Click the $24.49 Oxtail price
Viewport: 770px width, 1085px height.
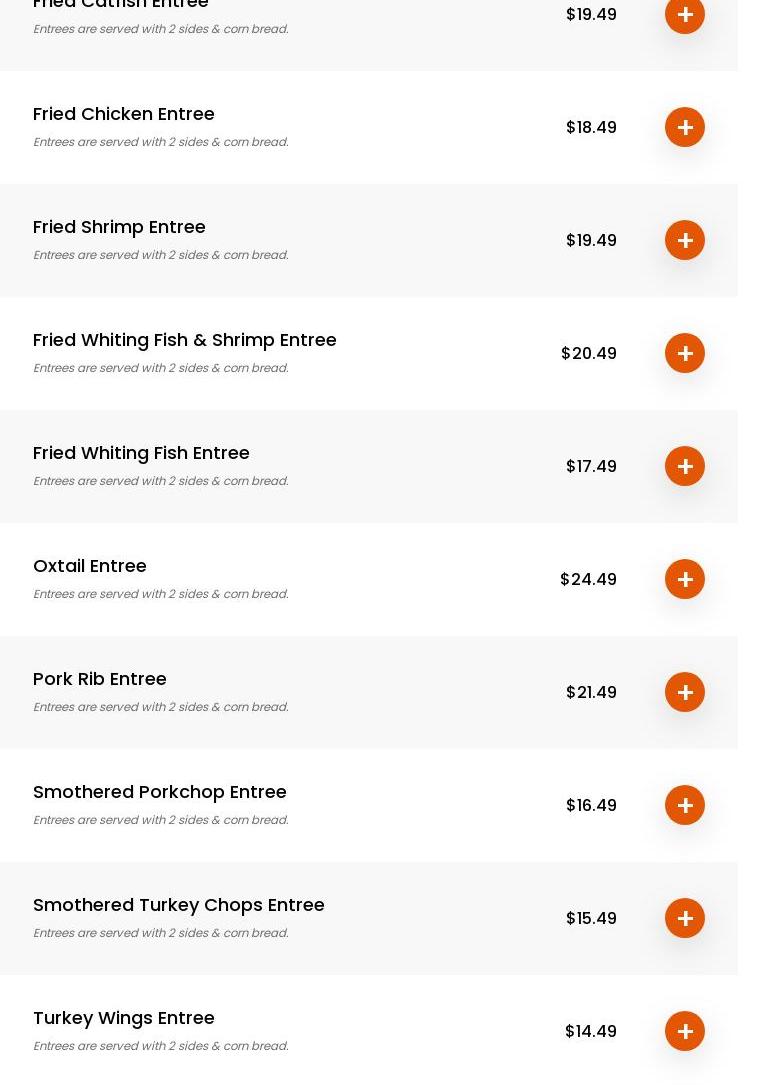click(588, 579)
